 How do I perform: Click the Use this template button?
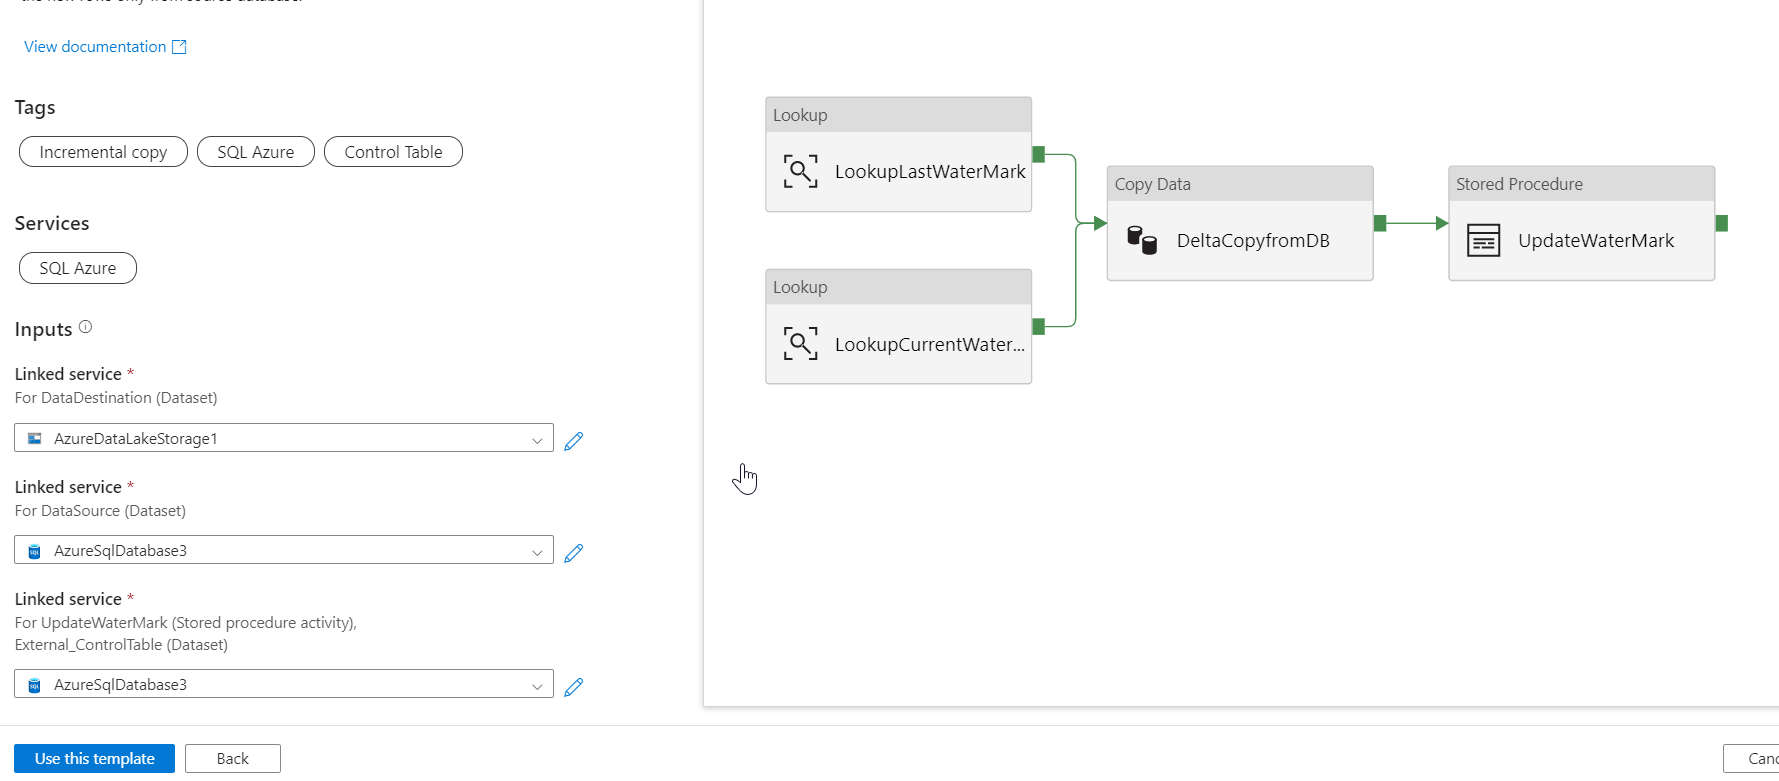[95, 759]
